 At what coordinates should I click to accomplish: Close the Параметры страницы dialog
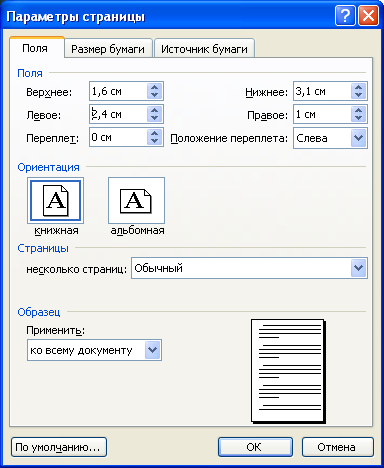point(368,16)
